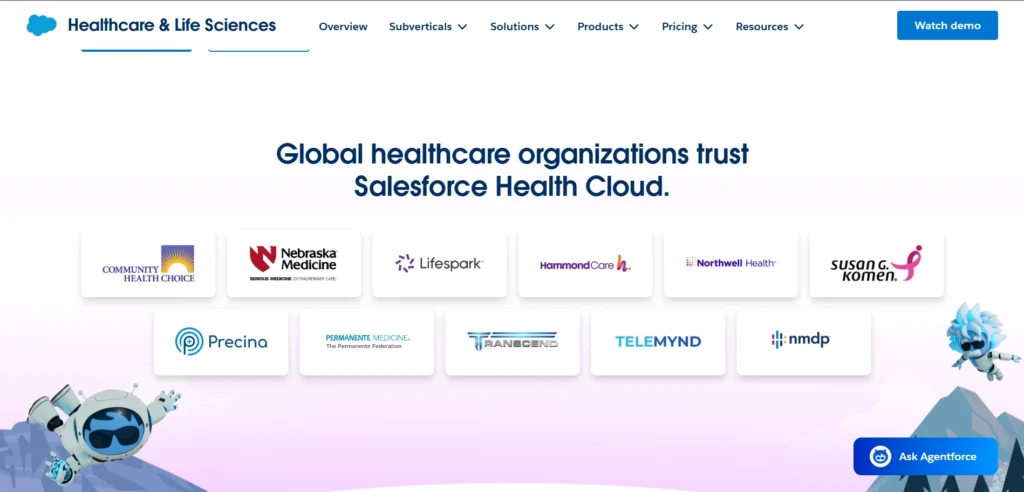
Task: Expand the Resources chevron arrow
Action: [799, 27]
